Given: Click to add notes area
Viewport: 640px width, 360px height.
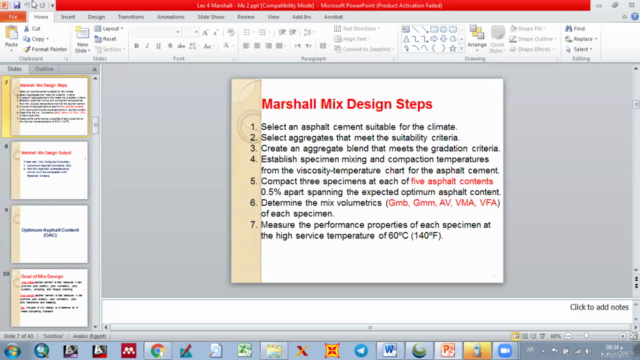Looking at the screenshot, I should (366, 310).
